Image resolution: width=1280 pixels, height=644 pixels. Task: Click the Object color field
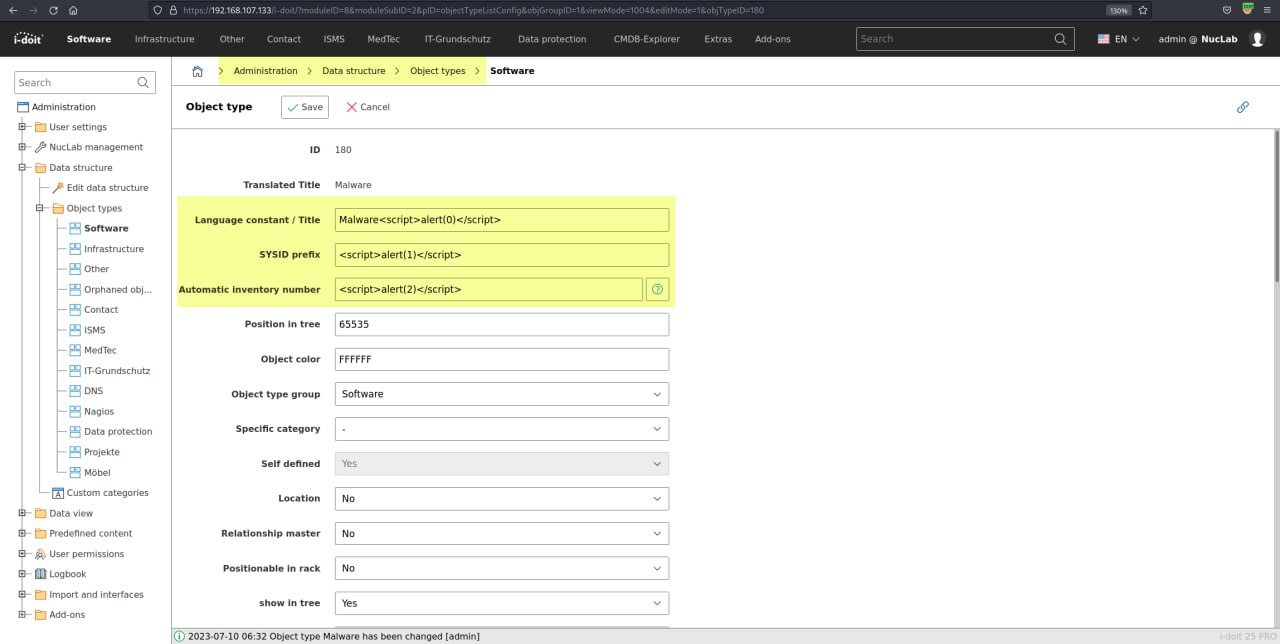(x=502, y=359)
